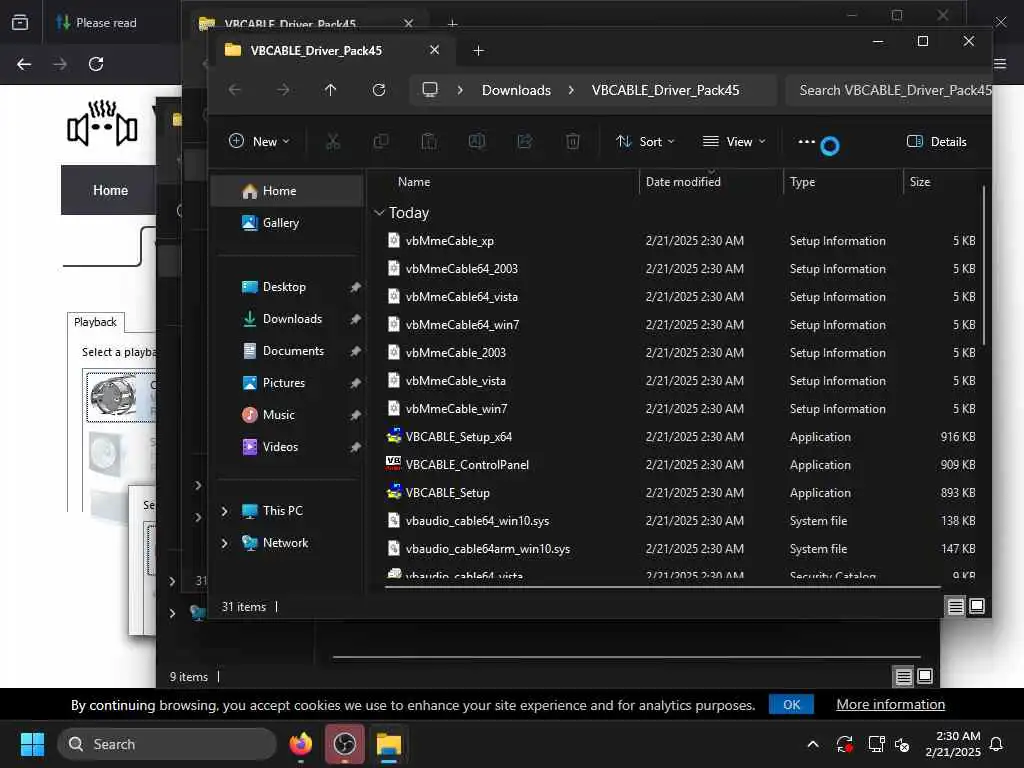Click the taskbar Search box
Screen dimensions: 1024x768
coord(167,744)
